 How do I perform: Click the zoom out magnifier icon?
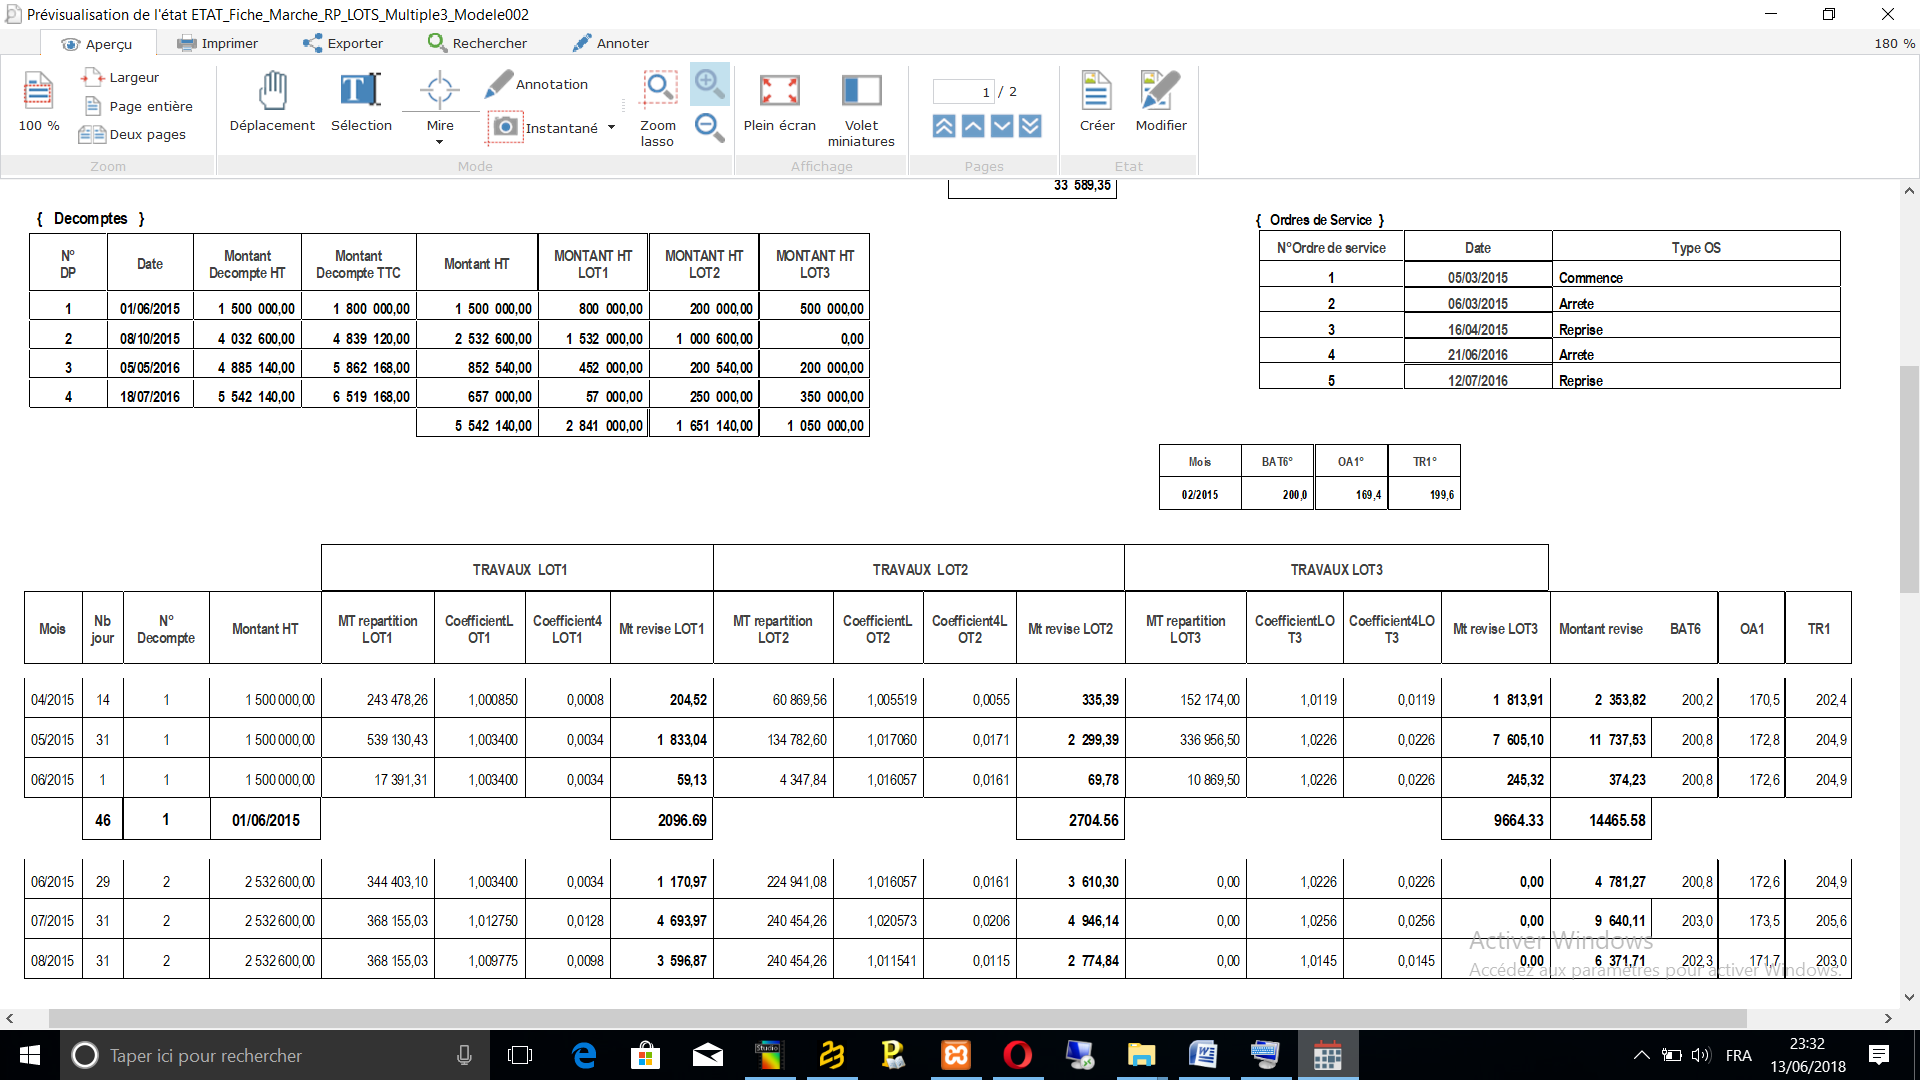(x=710, y=127)
